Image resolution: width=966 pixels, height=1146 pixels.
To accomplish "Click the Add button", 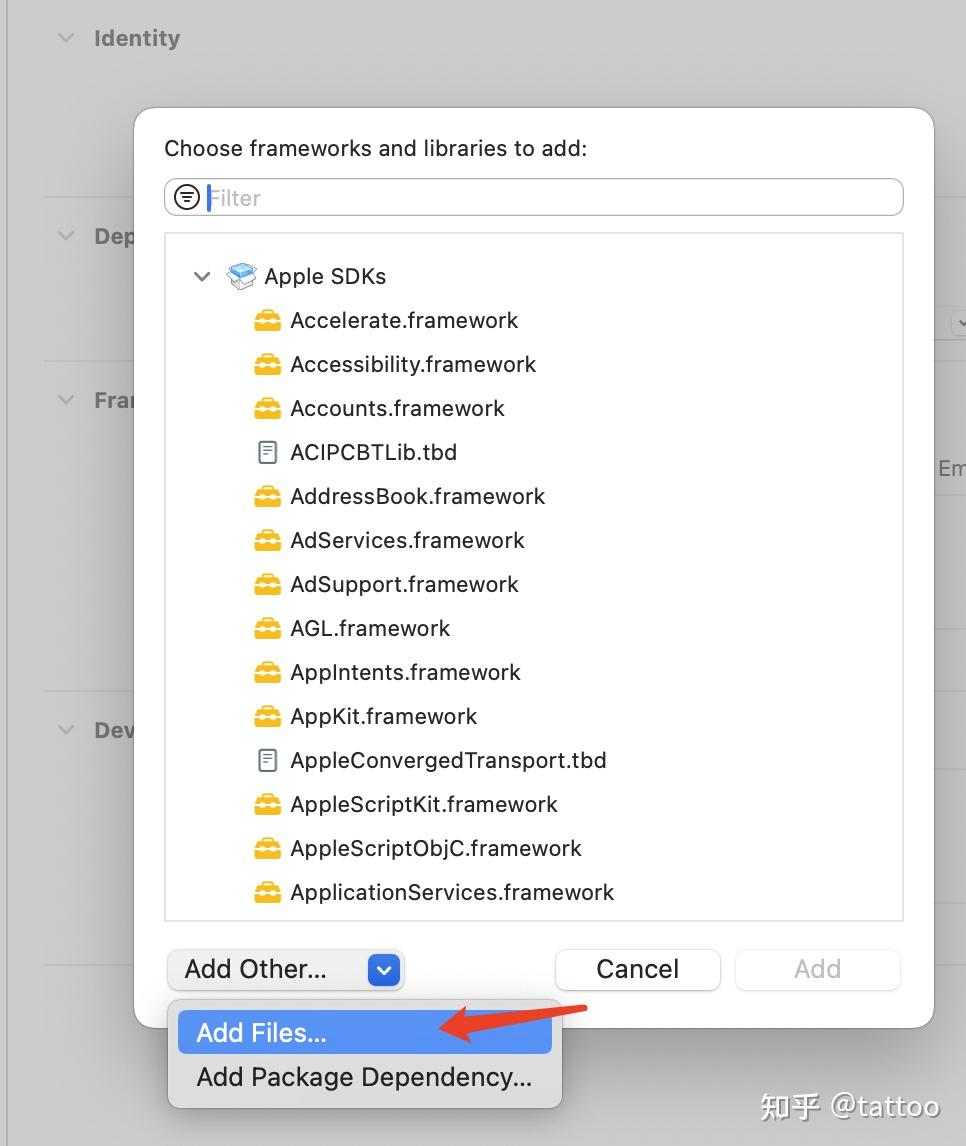I will tap(817, 969).
